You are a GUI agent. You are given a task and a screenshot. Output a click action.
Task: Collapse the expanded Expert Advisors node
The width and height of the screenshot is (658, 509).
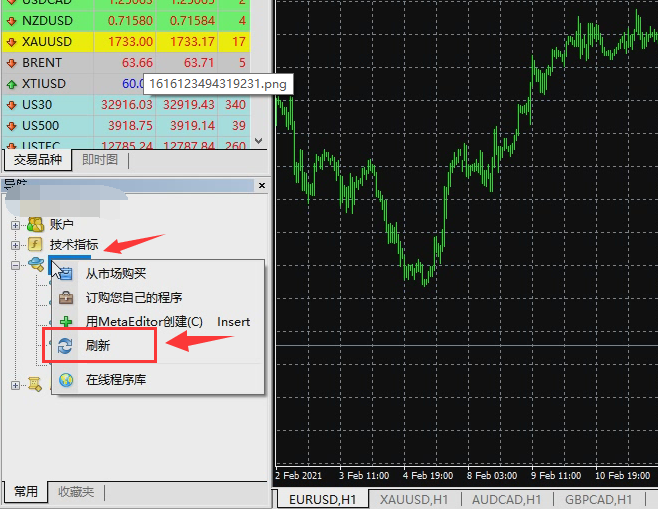(16, 265)
